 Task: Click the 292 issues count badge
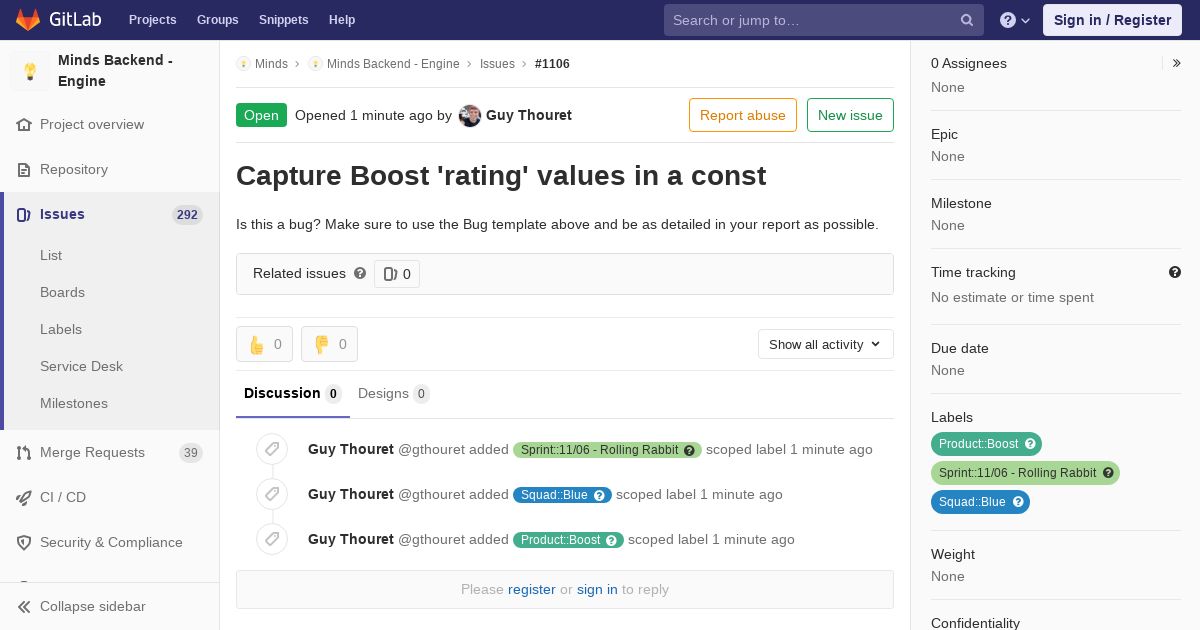pyautogui.click(x=187, y=215)
